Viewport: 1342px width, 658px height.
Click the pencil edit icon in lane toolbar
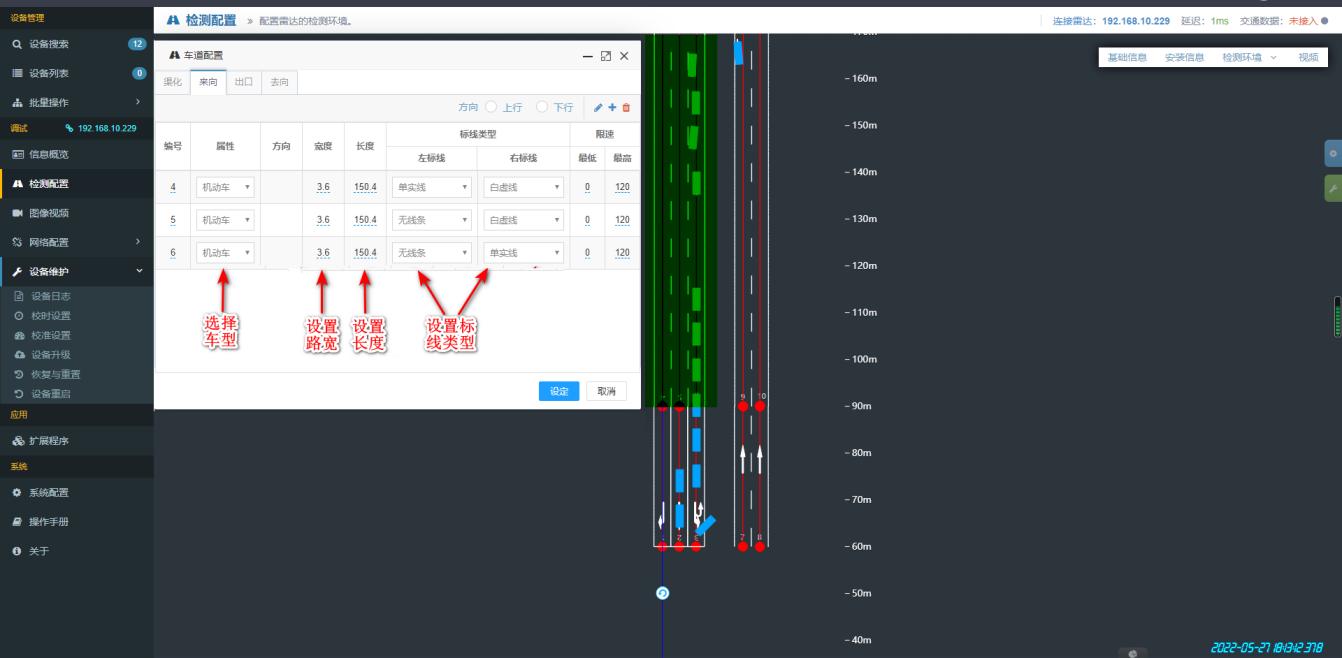(x=598, y=107)
